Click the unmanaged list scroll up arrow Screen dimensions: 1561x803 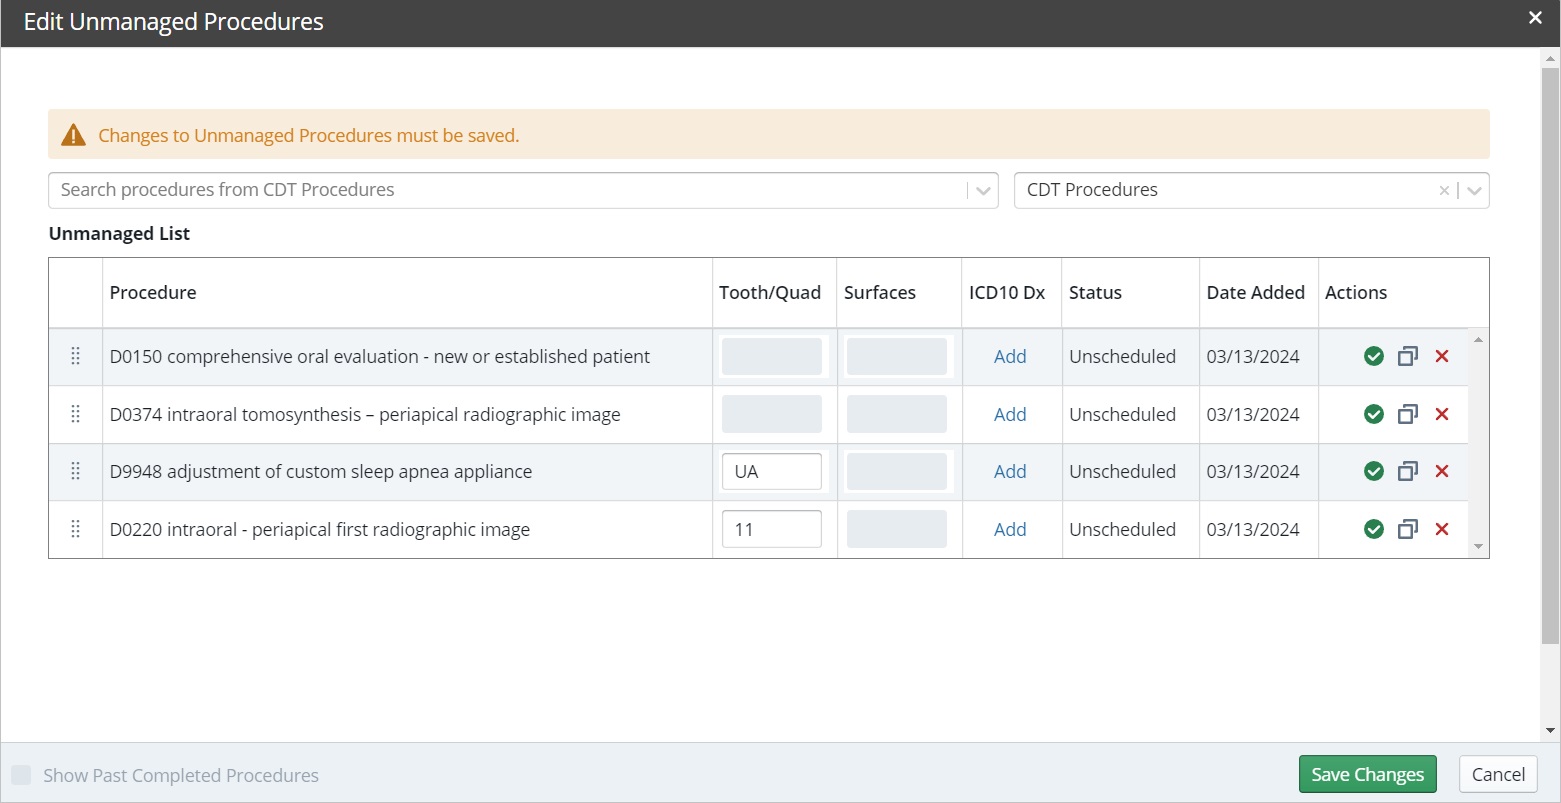[1478, 339]
